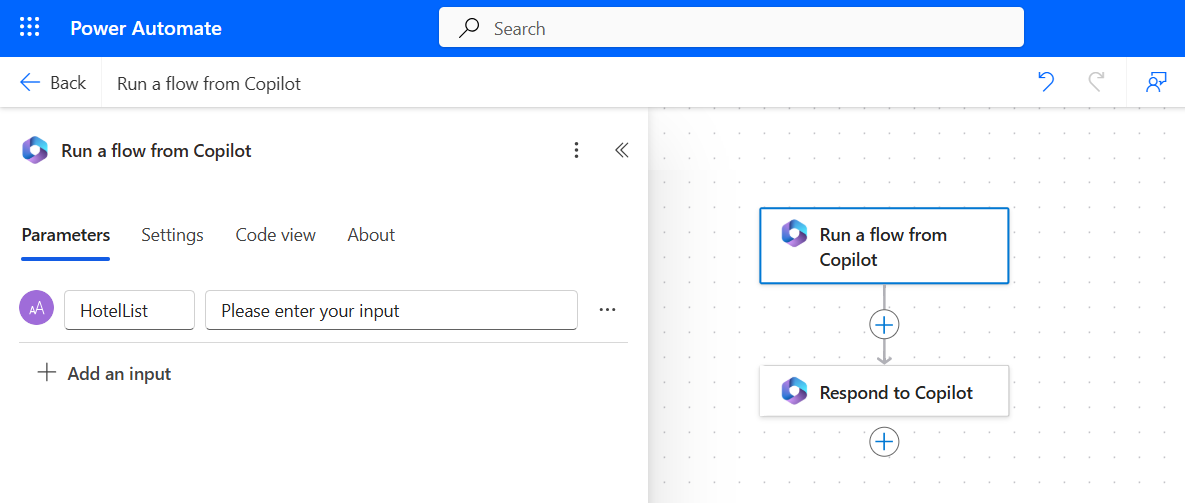Open the Code view tab
The image size is (1185, 503).
(x=275, y=235)
